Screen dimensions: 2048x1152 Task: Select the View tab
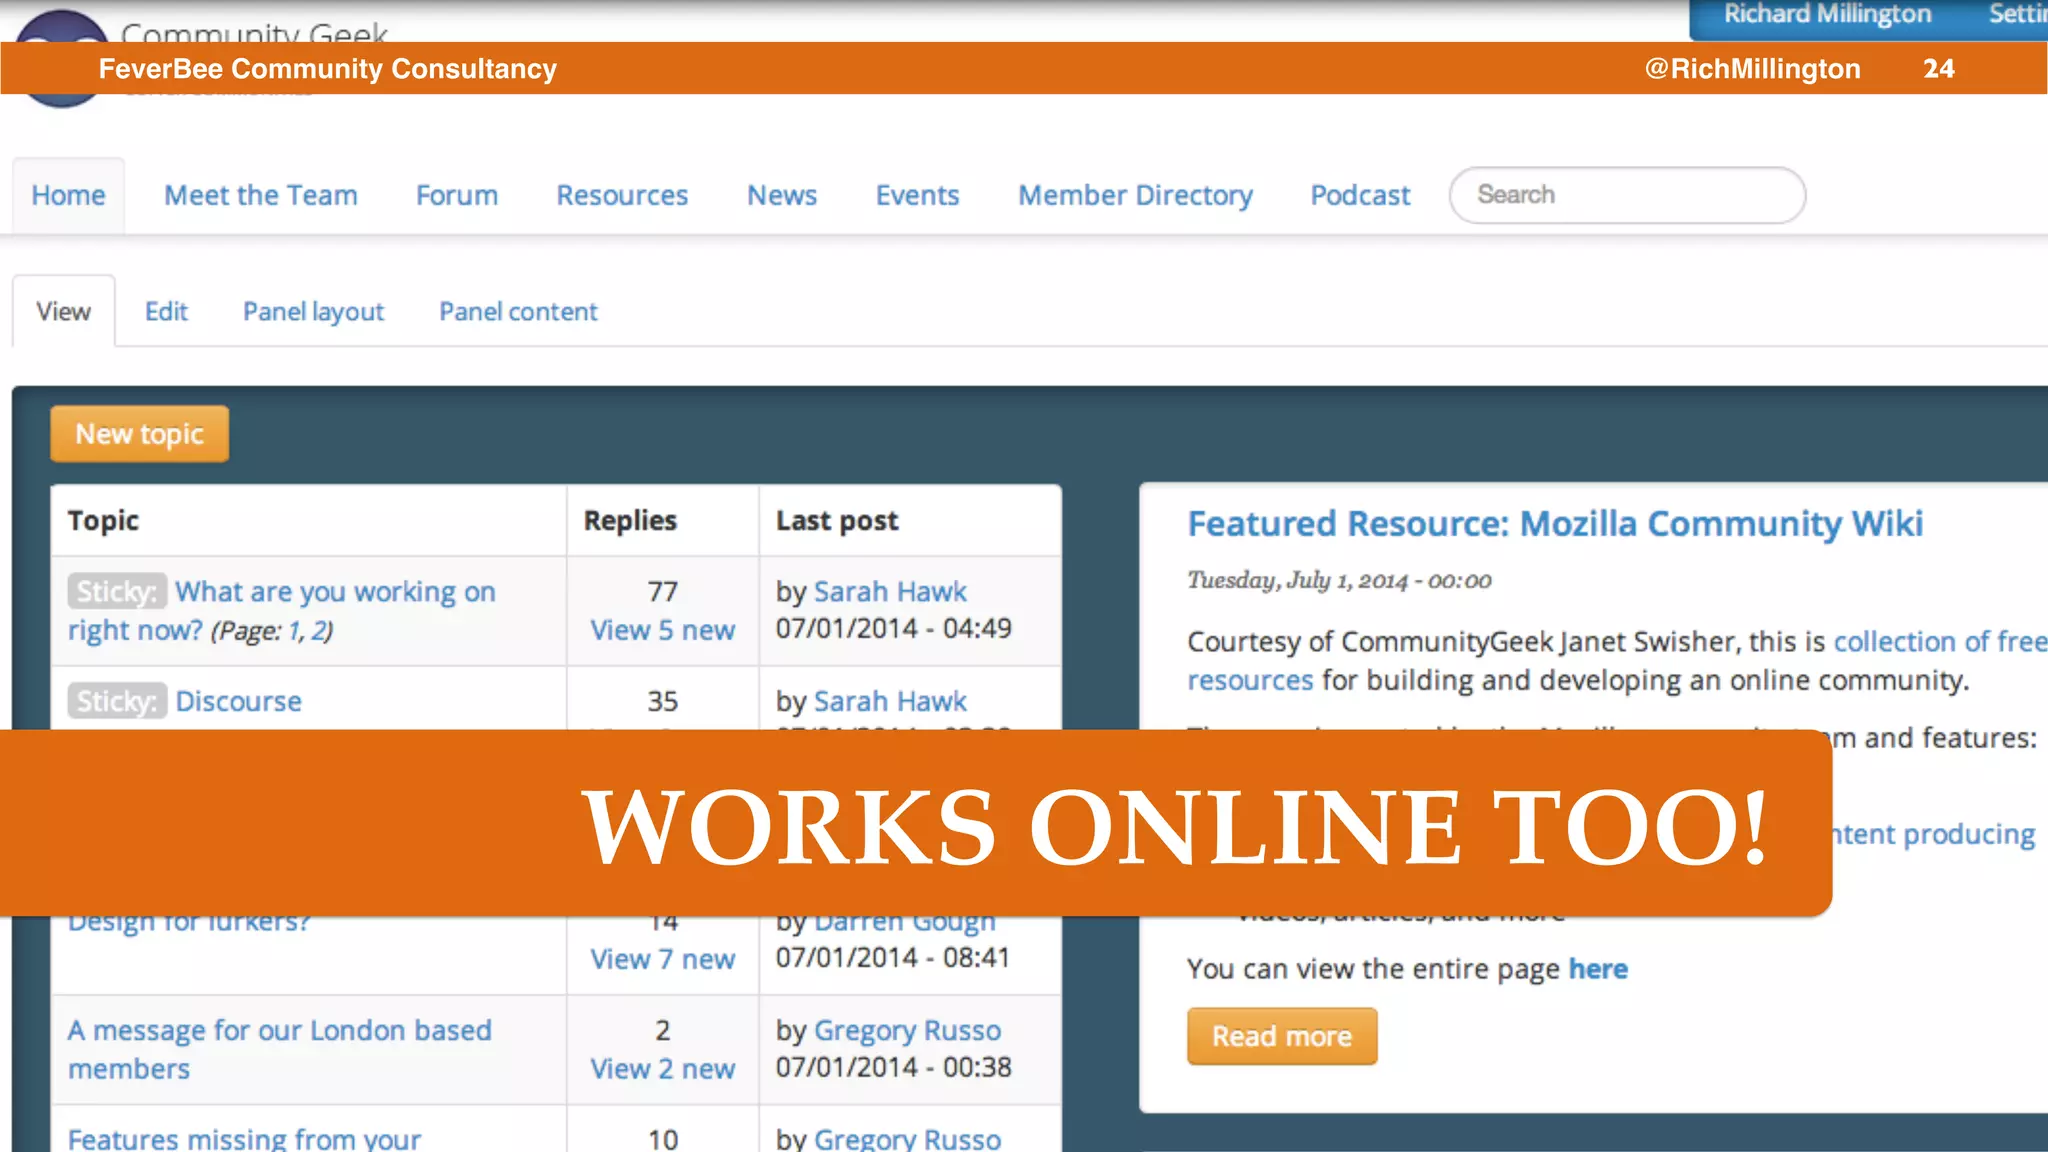[x=64, y=311]
